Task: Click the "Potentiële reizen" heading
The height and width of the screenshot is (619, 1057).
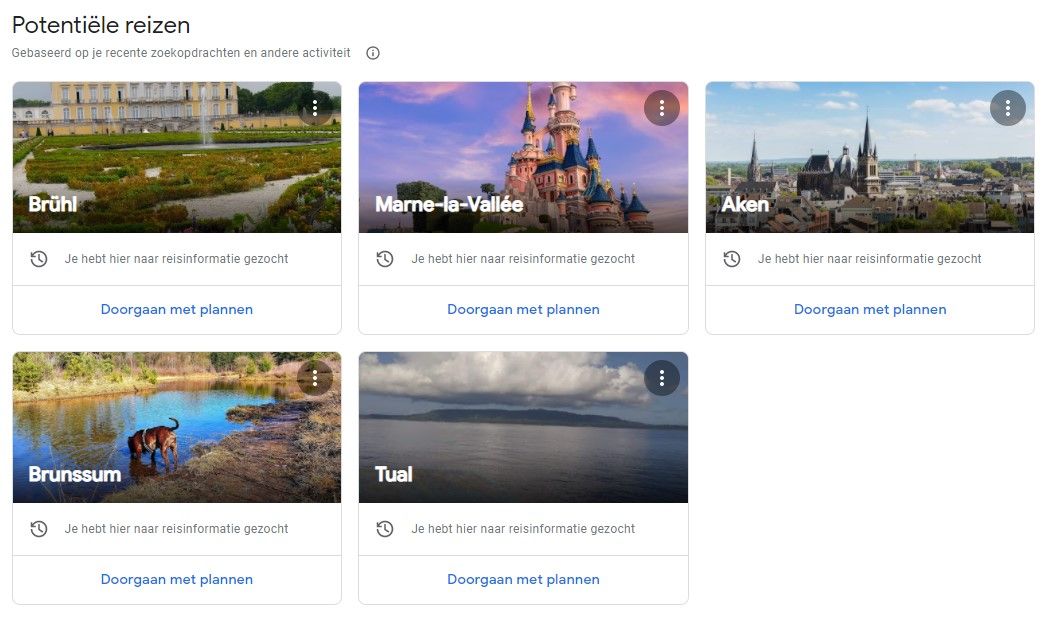Action: (x=101, y=25)
